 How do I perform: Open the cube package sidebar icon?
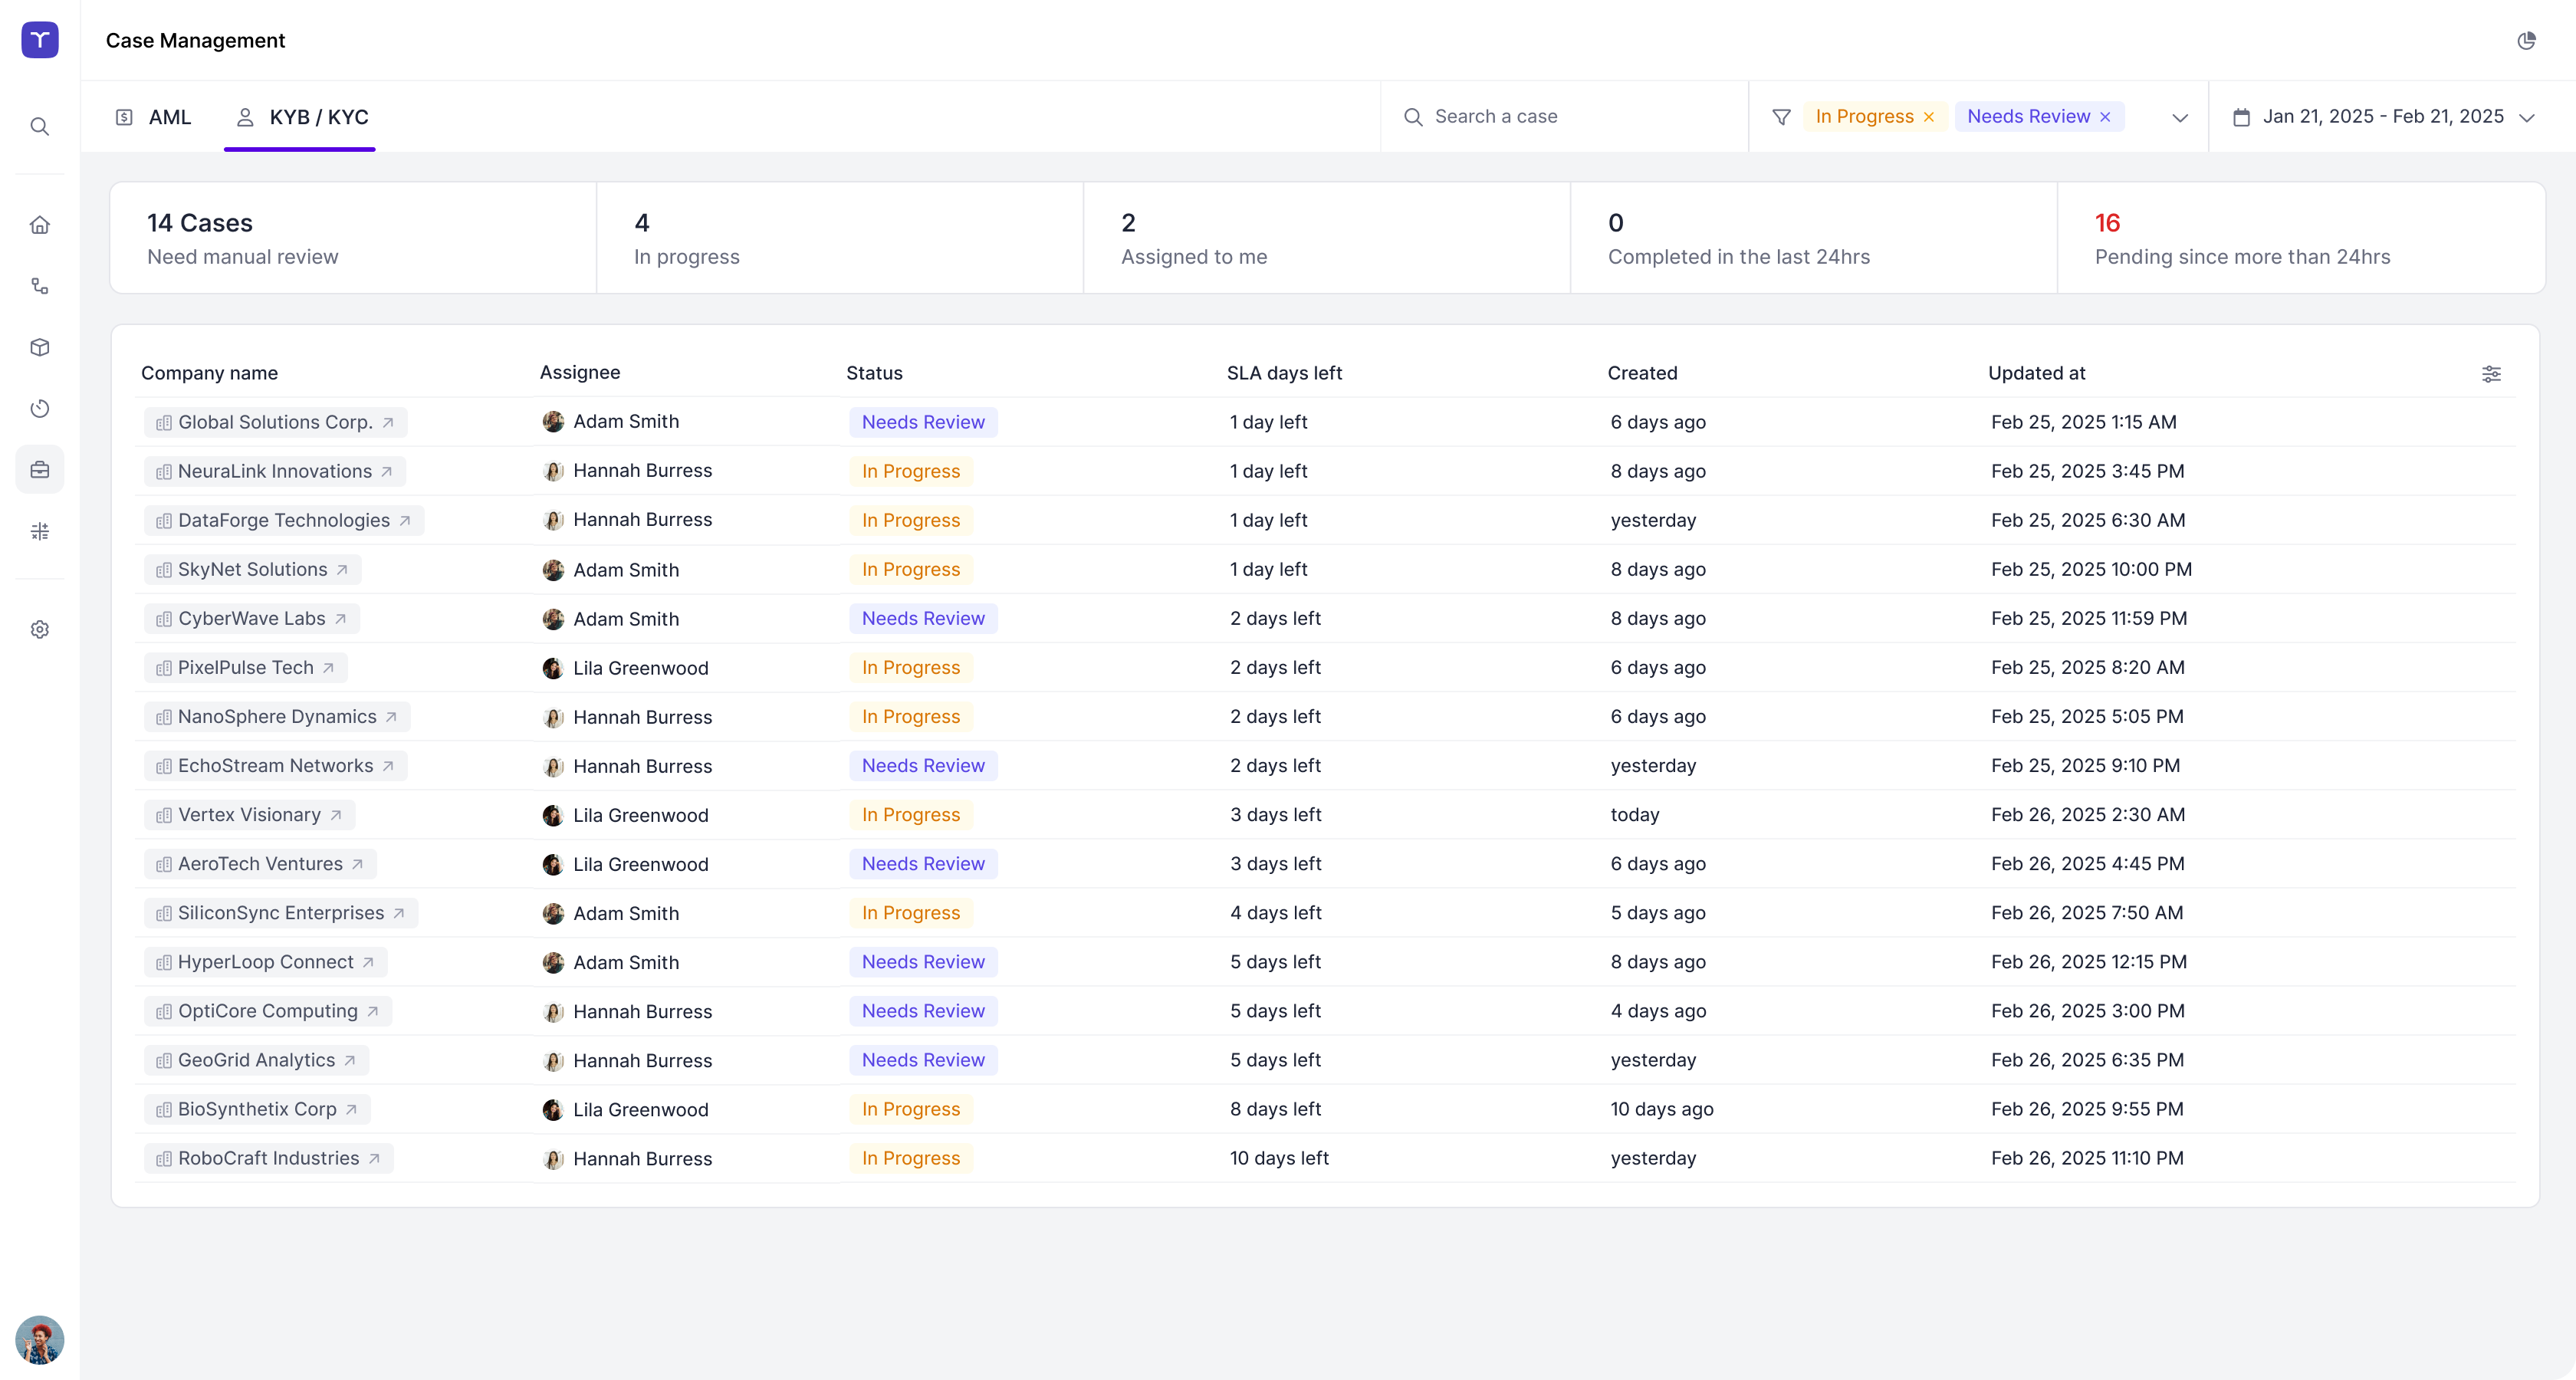[40, 347]
